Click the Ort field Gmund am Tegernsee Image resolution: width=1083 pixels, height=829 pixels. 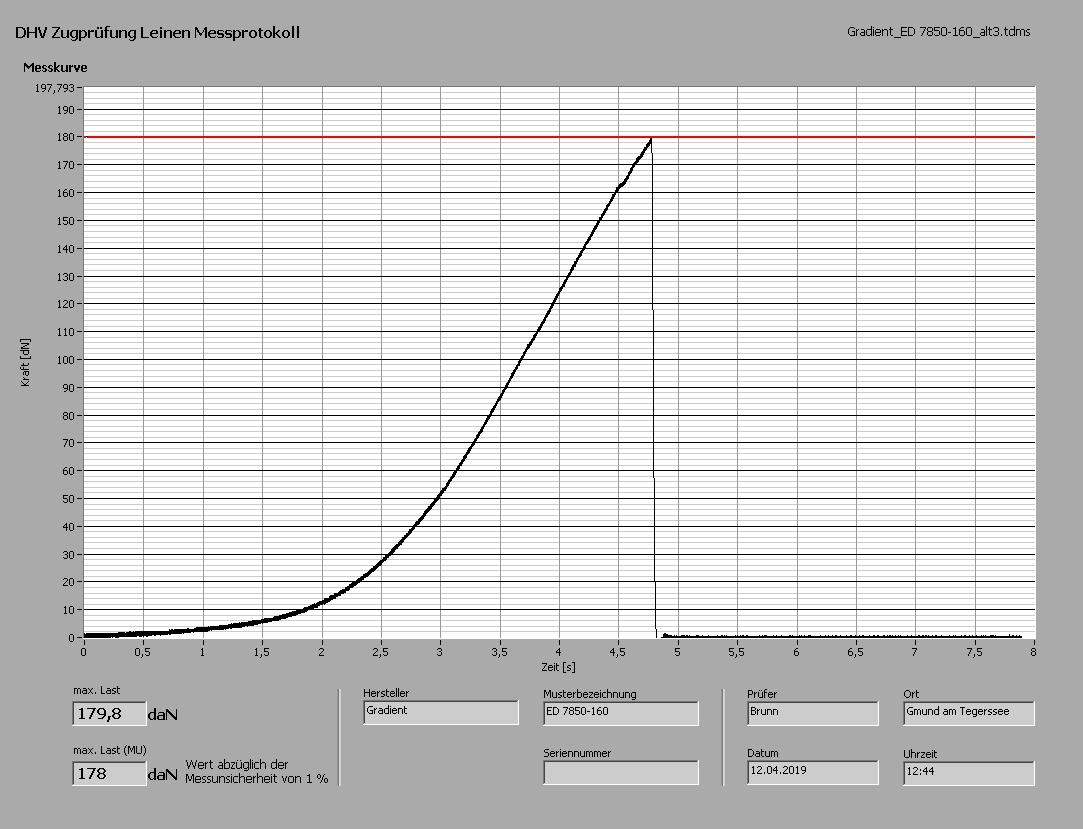coord(969,713)
